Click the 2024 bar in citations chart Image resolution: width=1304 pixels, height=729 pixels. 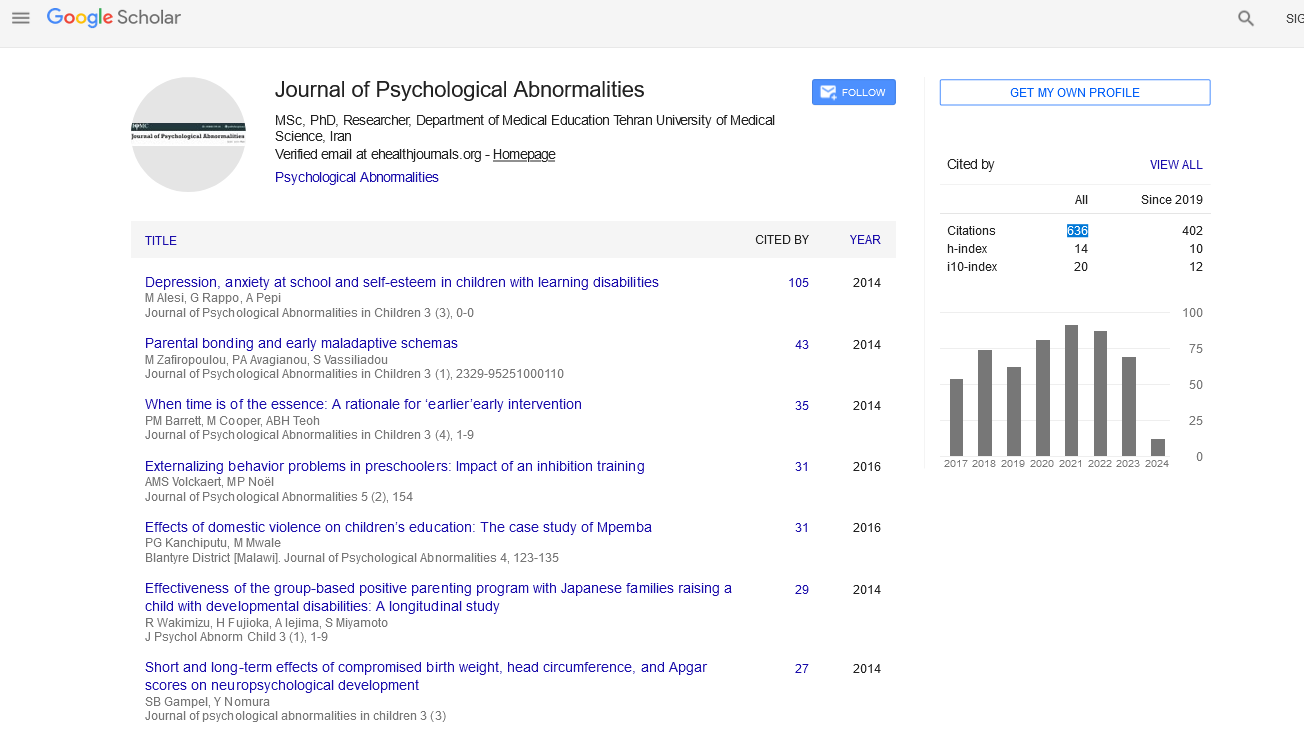(x=1158, y=447)
